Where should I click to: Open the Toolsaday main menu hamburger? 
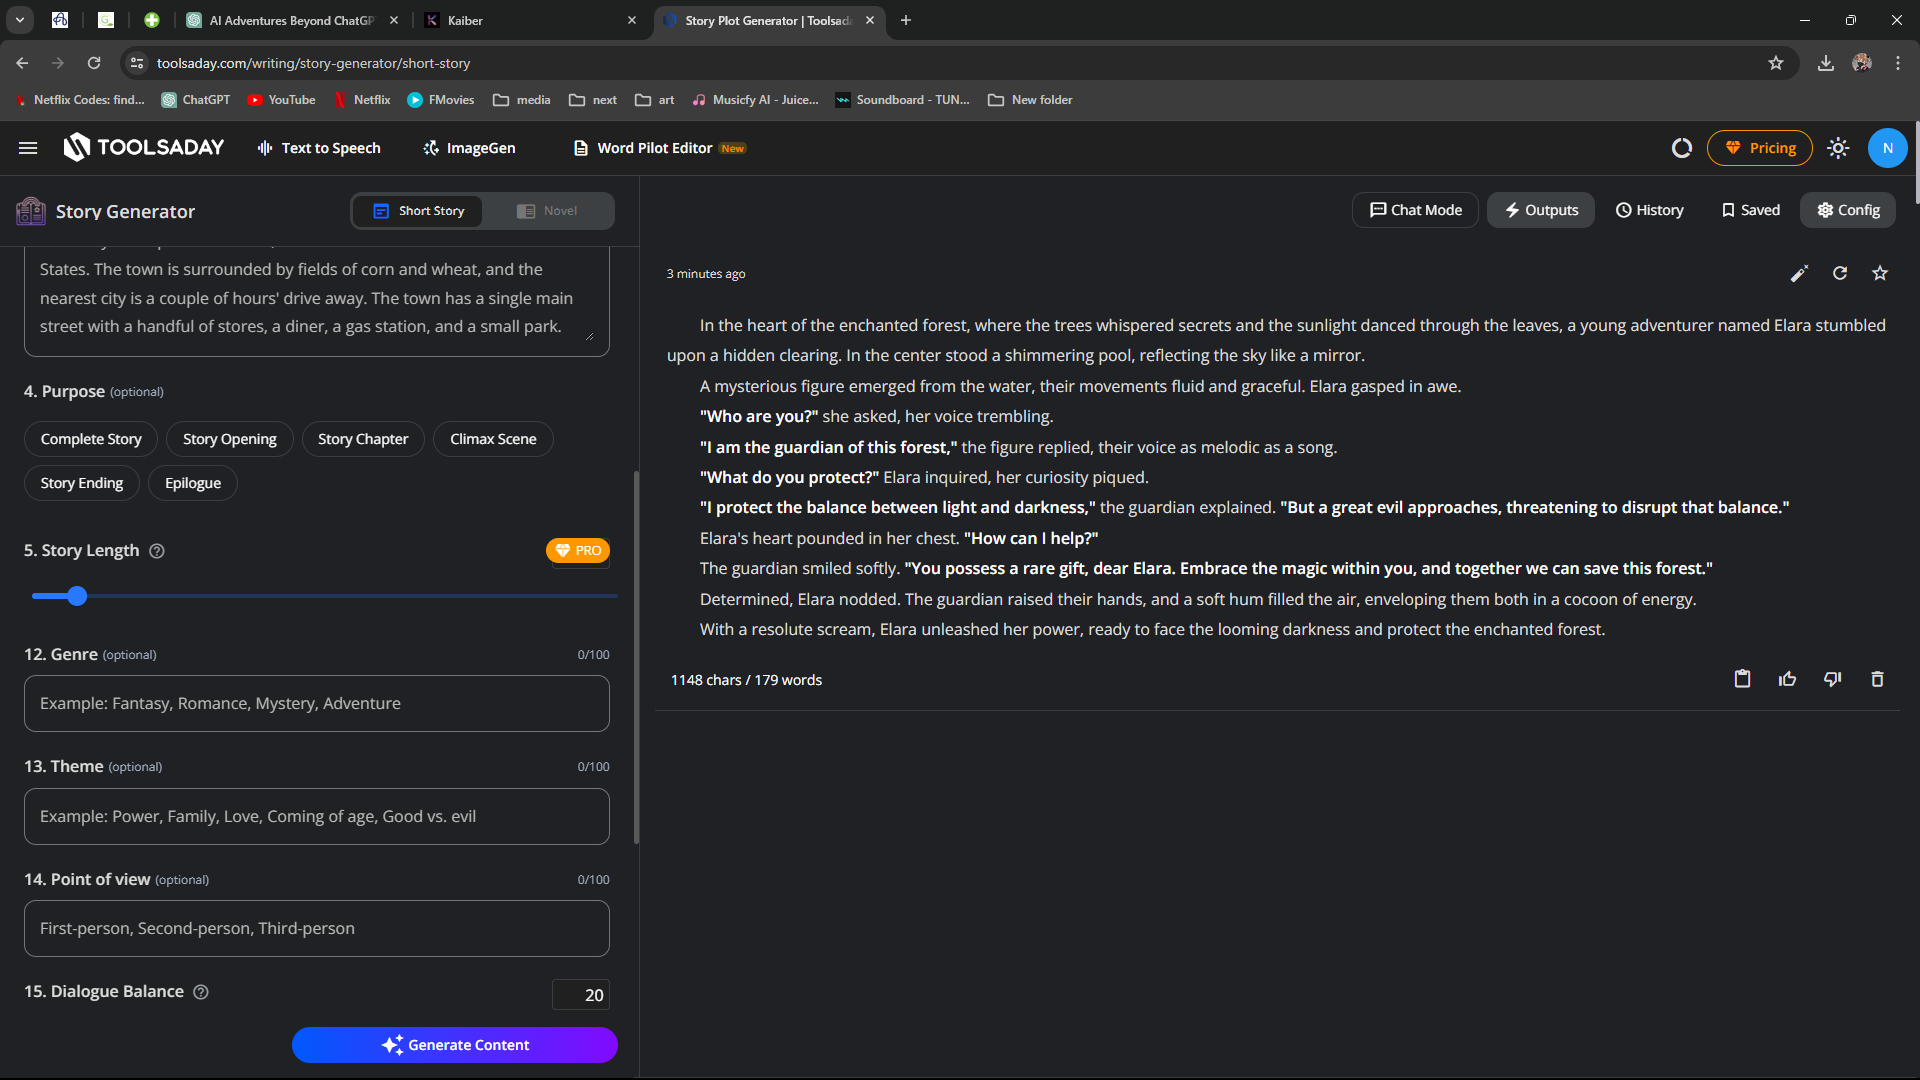30,148
